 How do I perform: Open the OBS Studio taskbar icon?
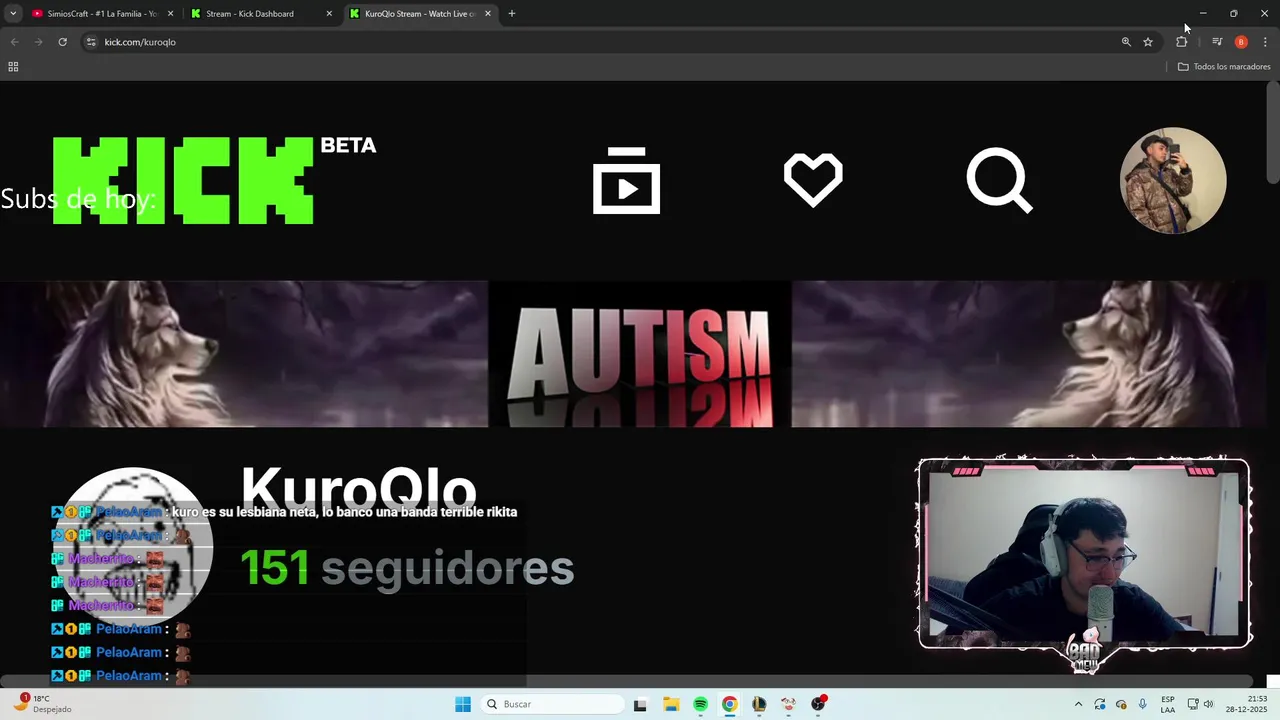(x=818, y=704)
